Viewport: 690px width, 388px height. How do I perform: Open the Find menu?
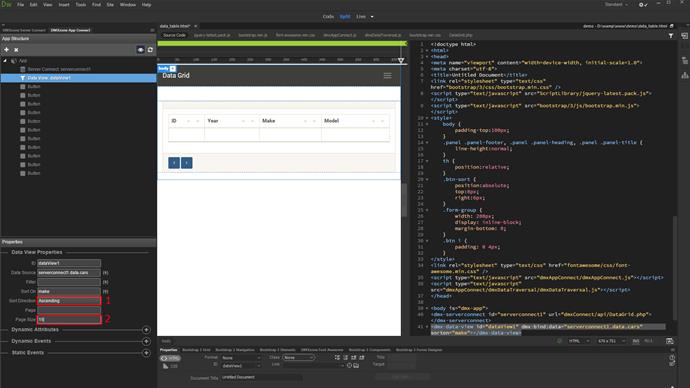point(96,5)
